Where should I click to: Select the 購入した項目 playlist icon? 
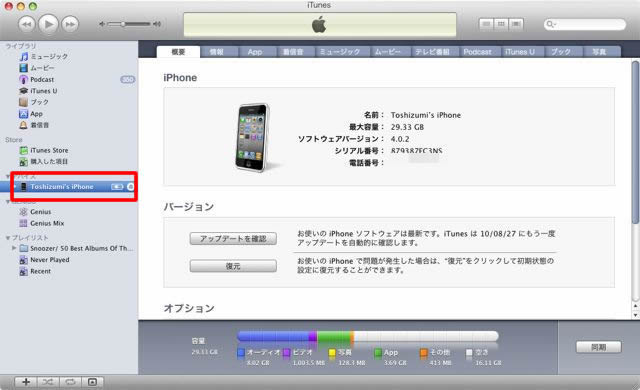click(x=24, y=162)
